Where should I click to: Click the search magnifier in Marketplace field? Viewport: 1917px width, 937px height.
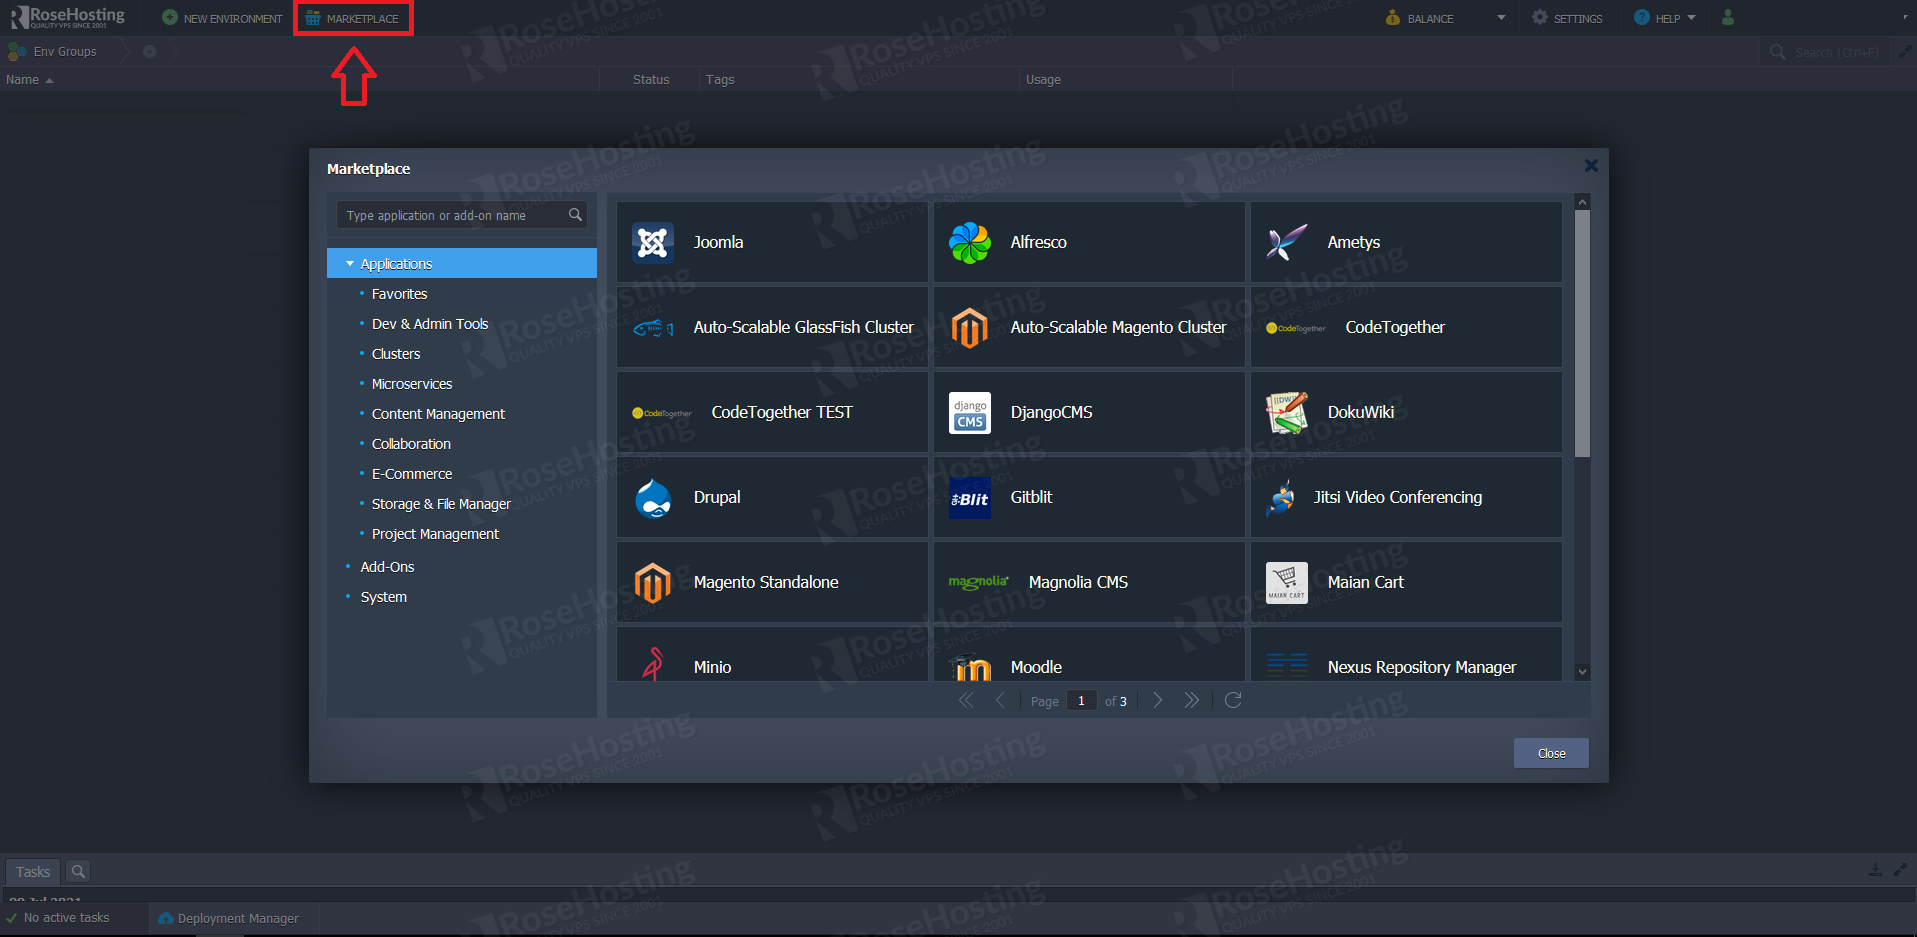click(x=575, y=215)
